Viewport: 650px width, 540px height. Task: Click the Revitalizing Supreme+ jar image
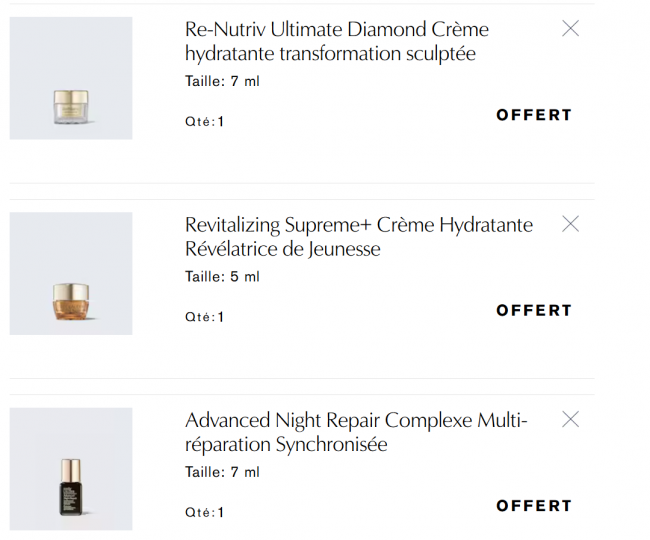pos(71,273)
